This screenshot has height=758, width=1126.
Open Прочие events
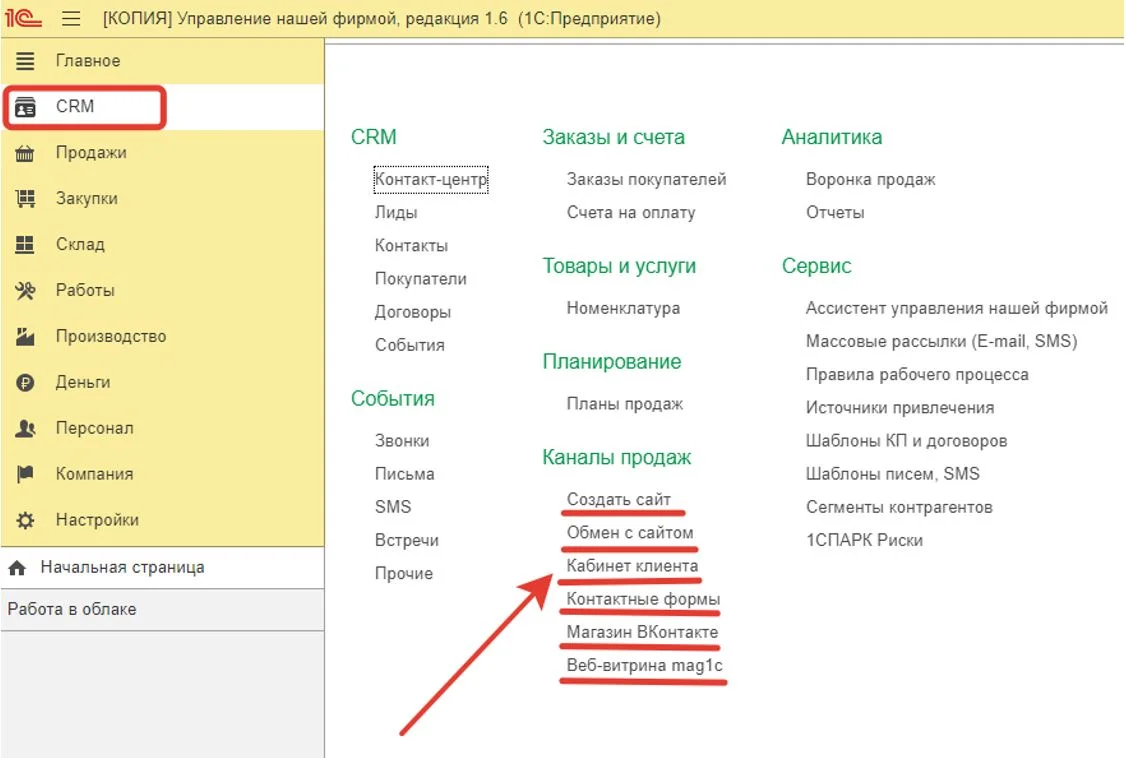[x=404, y=574]
